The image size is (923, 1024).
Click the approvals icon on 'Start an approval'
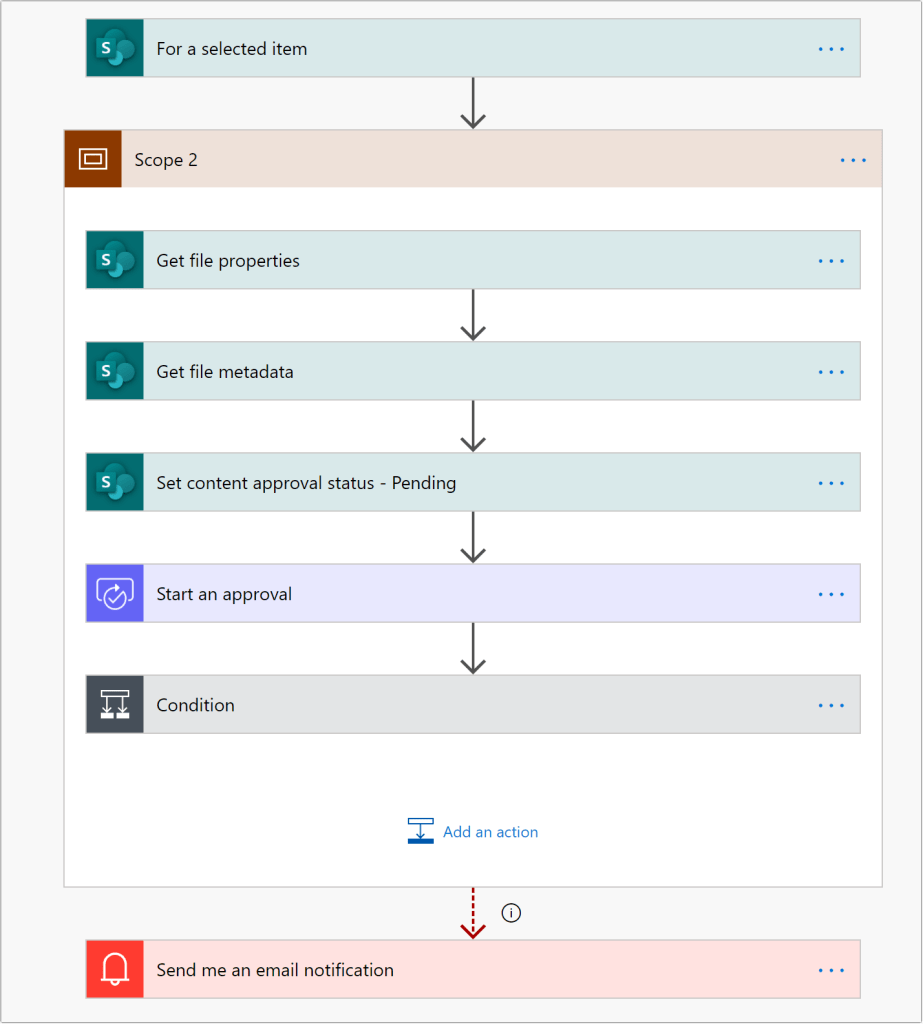(115, 593)
